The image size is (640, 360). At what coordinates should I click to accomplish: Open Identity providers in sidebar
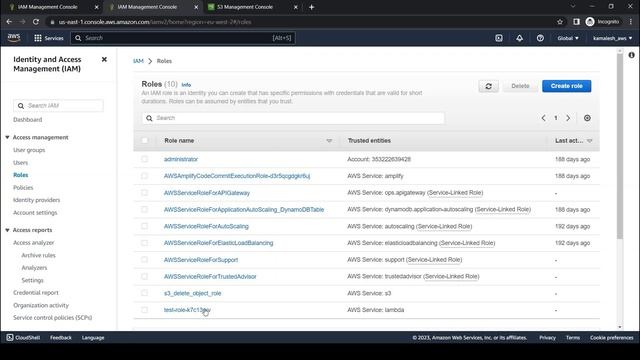36,200
